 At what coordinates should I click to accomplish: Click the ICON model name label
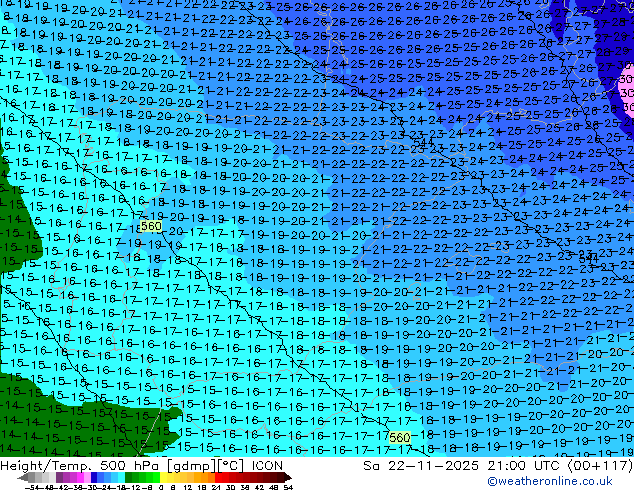pos(267,466)
